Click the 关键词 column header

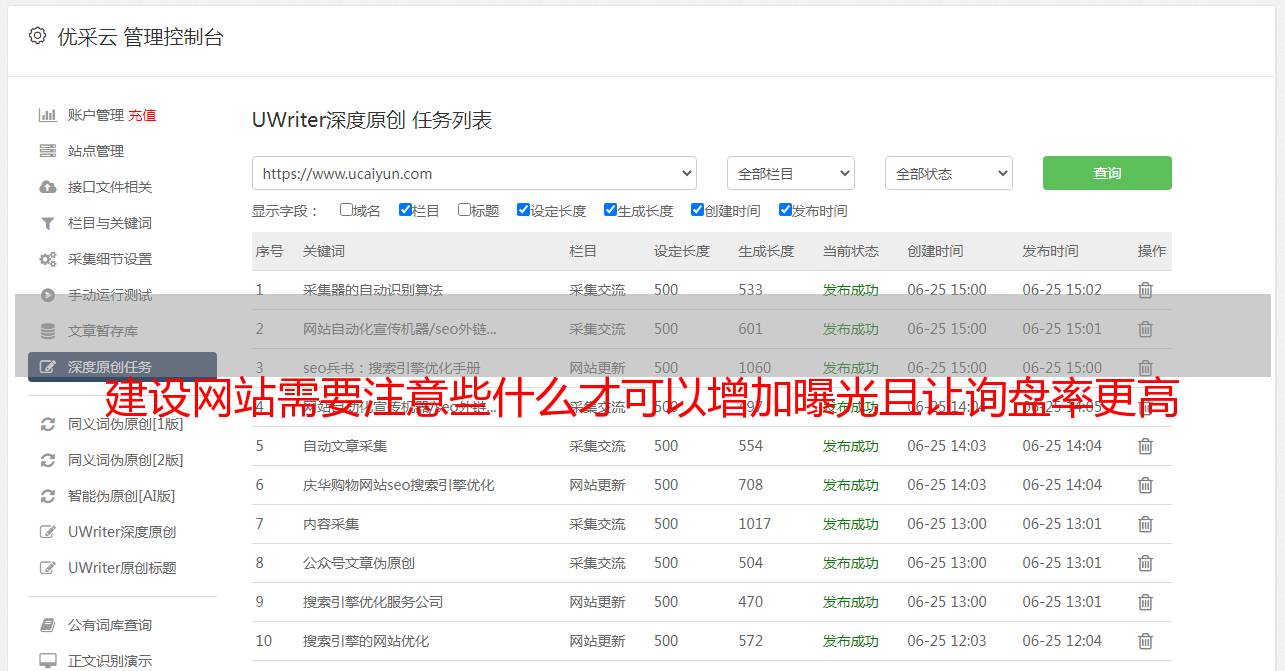tap(324, 251)
